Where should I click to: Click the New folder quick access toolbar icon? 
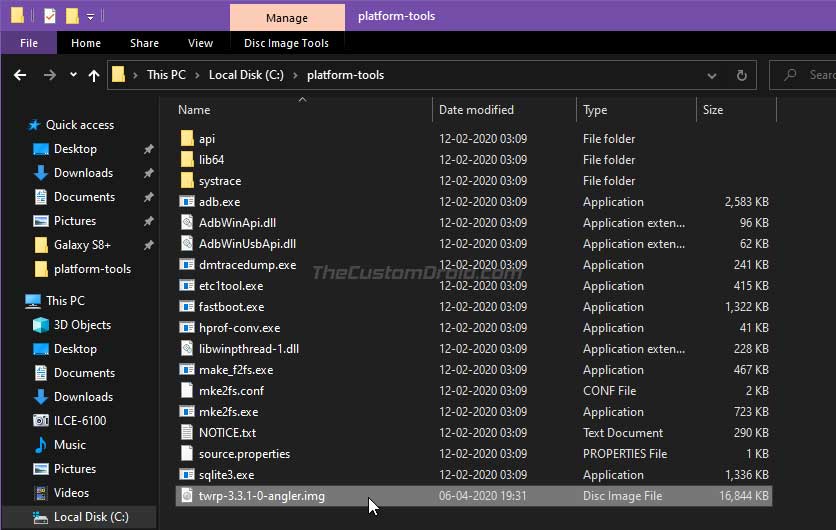click(x=72, y=16)
